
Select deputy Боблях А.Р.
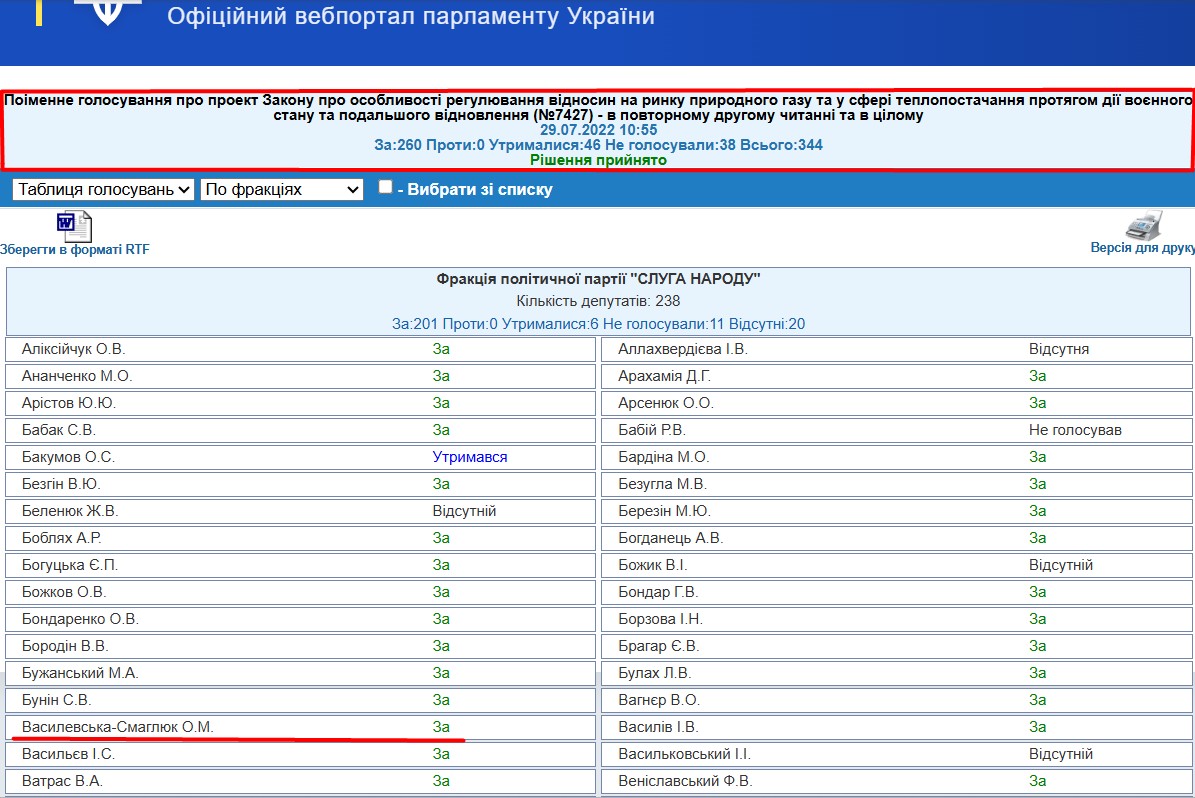tap(62, 538)
